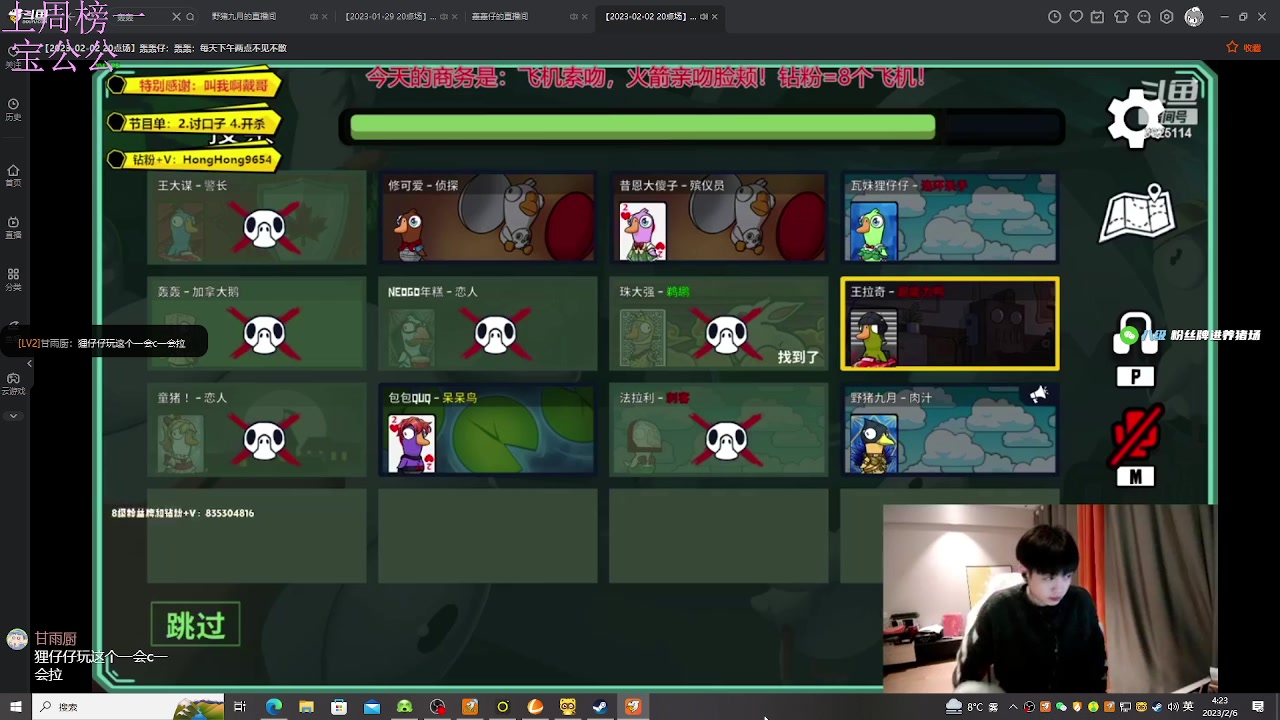
Task: Go to 首页 home in sidebar
Action: (x=13, y=176)
